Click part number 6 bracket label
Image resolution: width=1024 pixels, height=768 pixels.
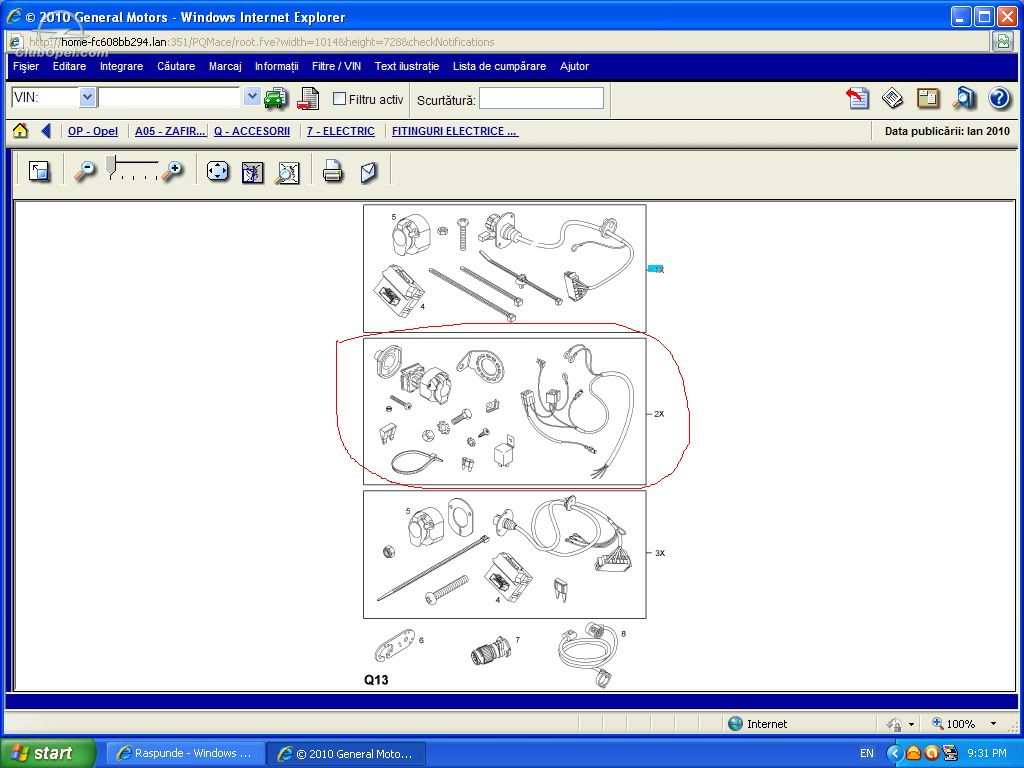tap(421, 640)
